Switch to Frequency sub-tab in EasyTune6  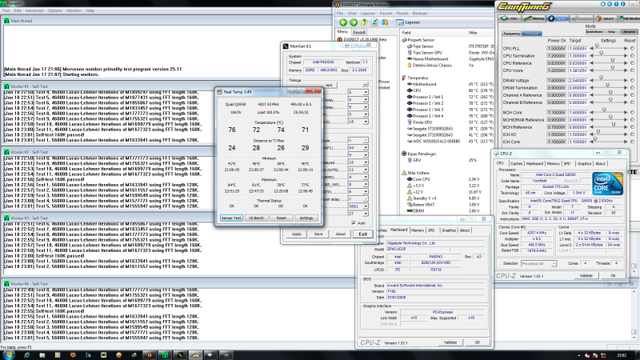coord(511,33)
